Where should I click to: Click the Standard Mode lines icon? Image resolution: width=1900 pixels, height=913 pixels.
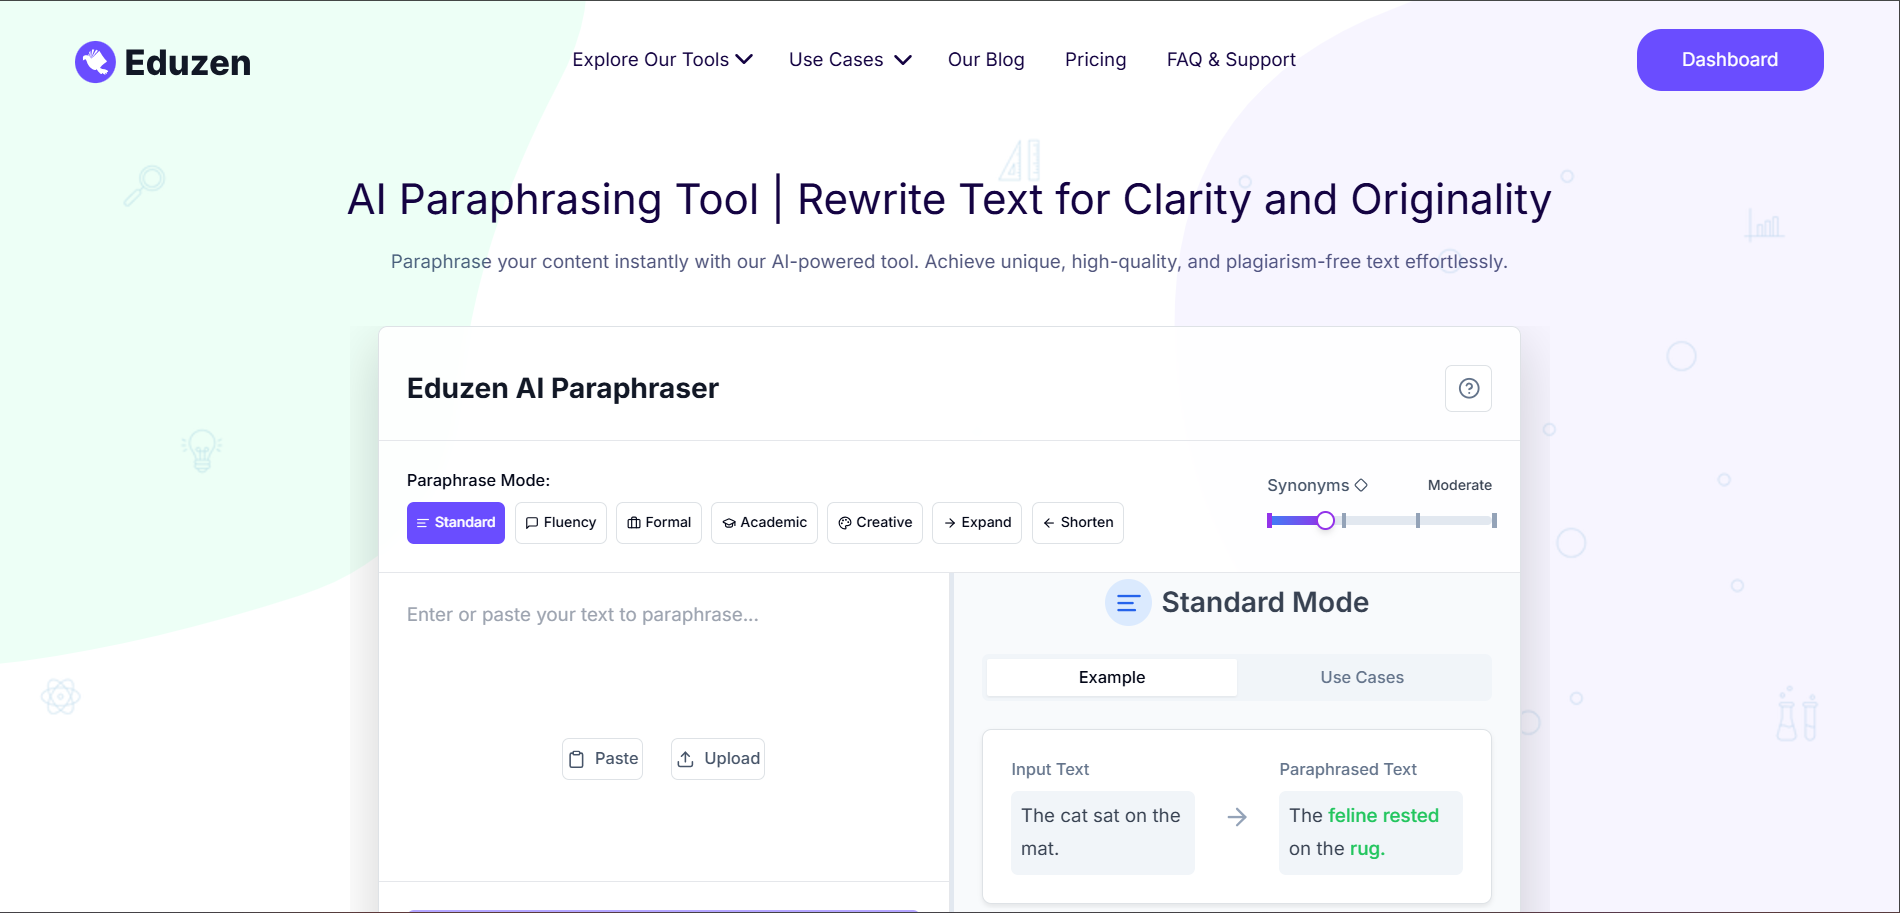pyautogui.click(x=1128, y=603)
